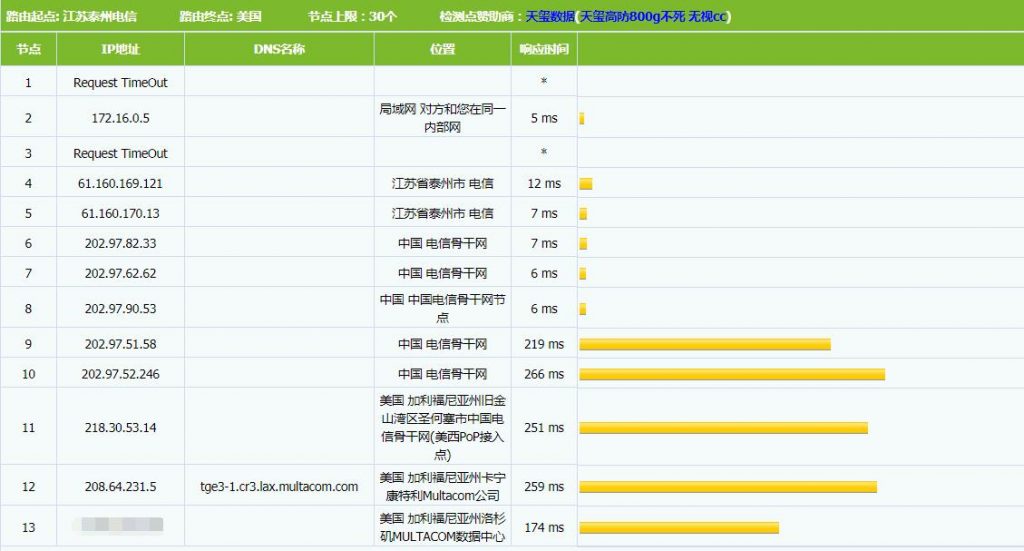Click the 洛杉矶MULTACOM数据中心 location cell

pyautogui.click(x=442, y=527)
